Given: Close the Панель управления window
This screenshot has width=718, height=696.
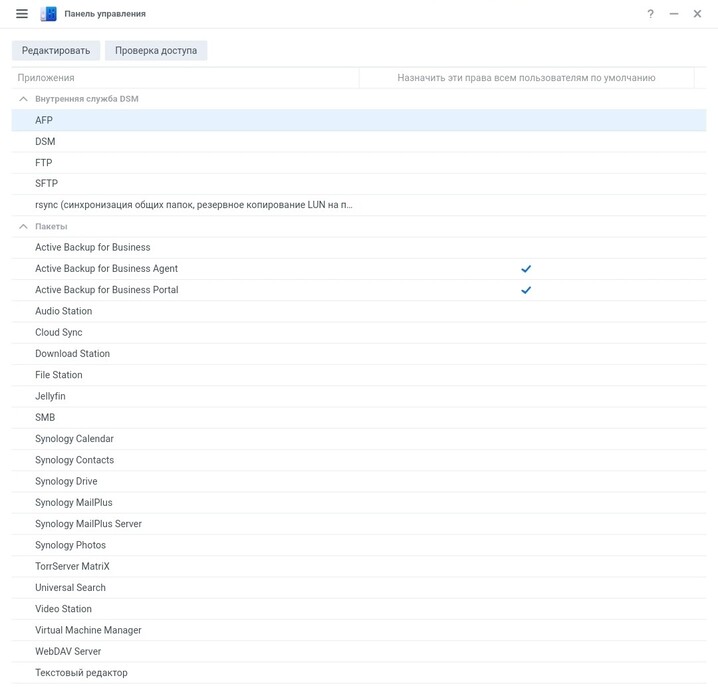Looking at the screenshot, I should [x=697, y=14].
